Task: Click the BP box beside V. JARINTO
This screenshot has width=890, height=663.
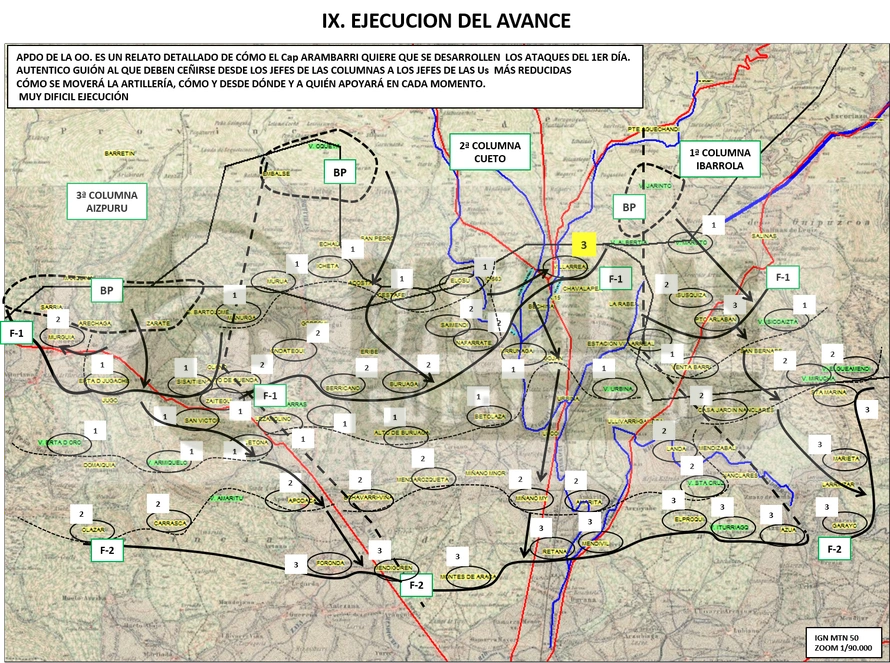Action: coord(629,207)
